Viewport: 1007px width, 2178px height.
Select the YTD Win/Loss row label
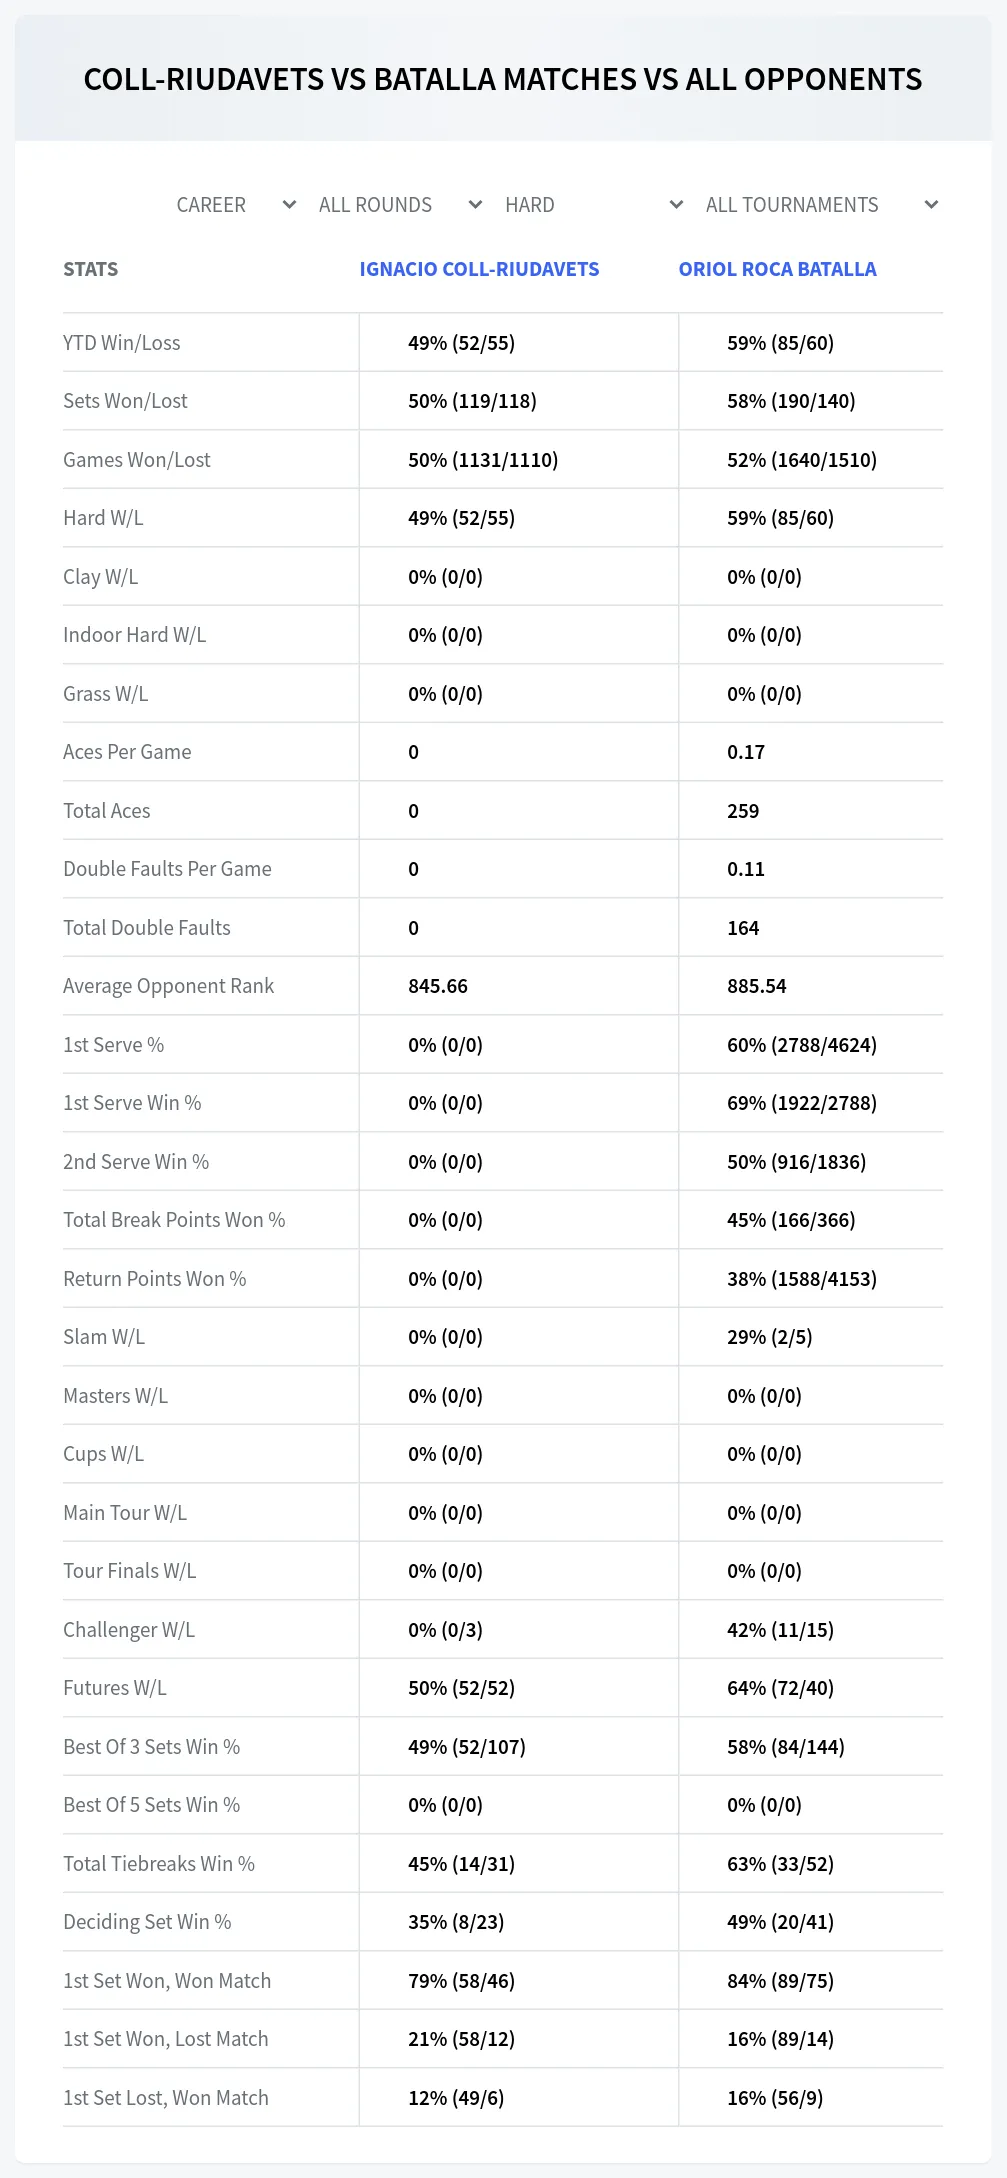pos(122,343)
